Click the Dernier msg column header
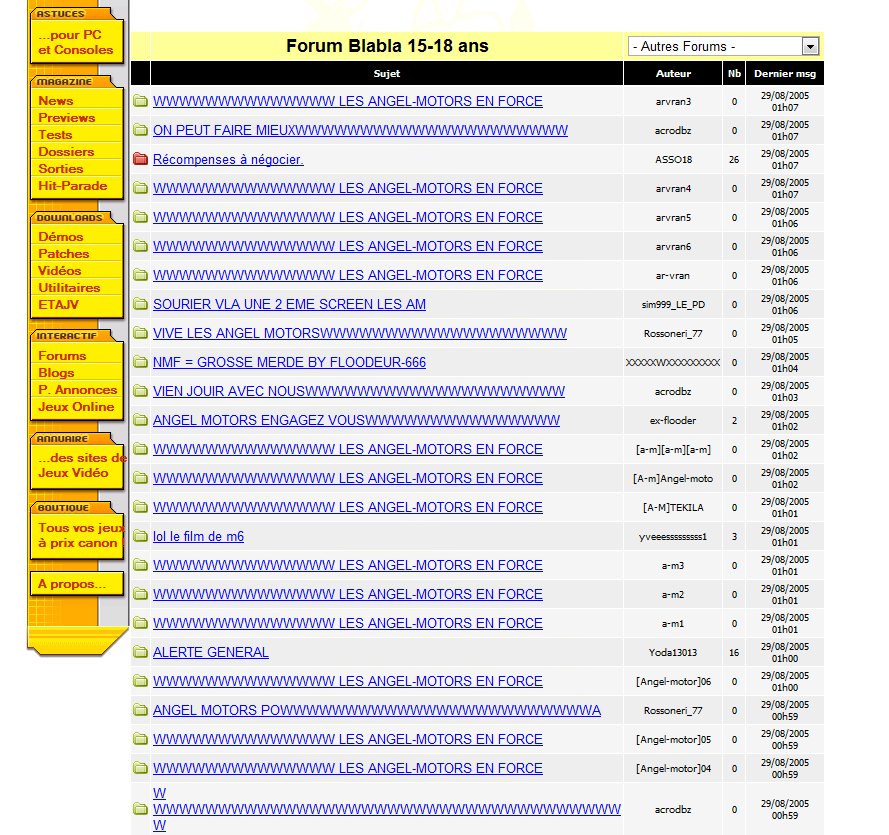This screenshot has height=835, width=889. [x=785, y=74]
